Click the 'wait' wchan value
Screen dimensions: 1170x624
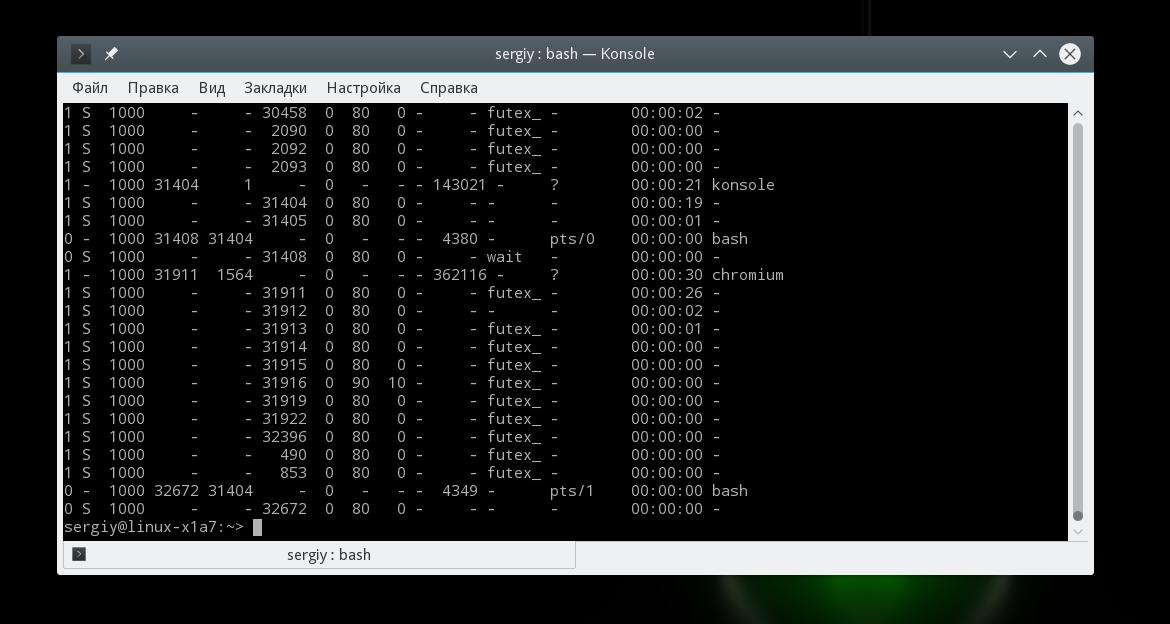tap(504, 257)
